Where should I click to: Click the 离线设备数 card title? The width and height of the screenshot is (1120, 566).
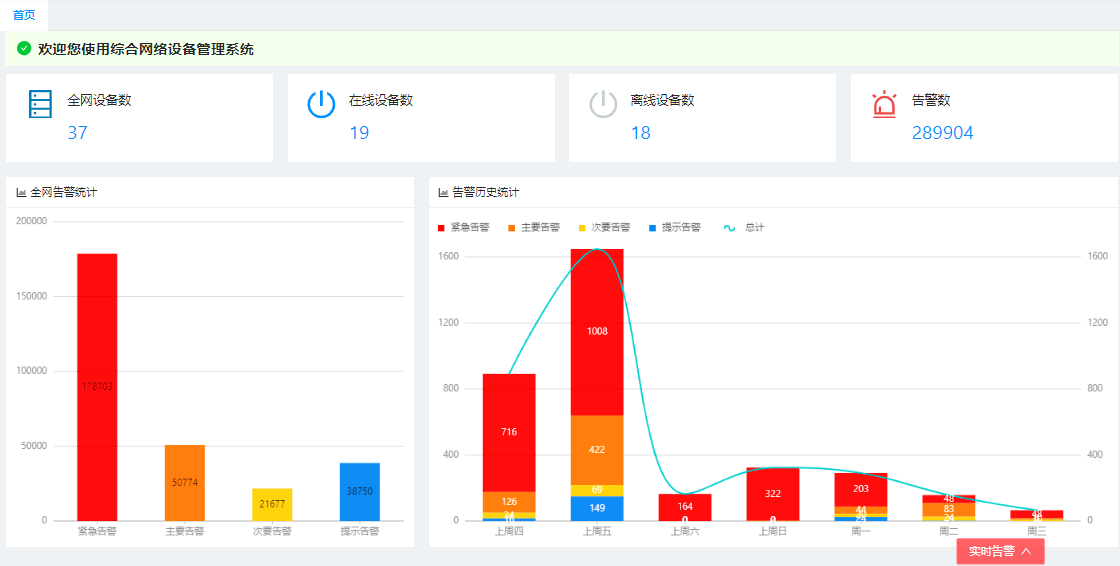[x=662, y=101]
